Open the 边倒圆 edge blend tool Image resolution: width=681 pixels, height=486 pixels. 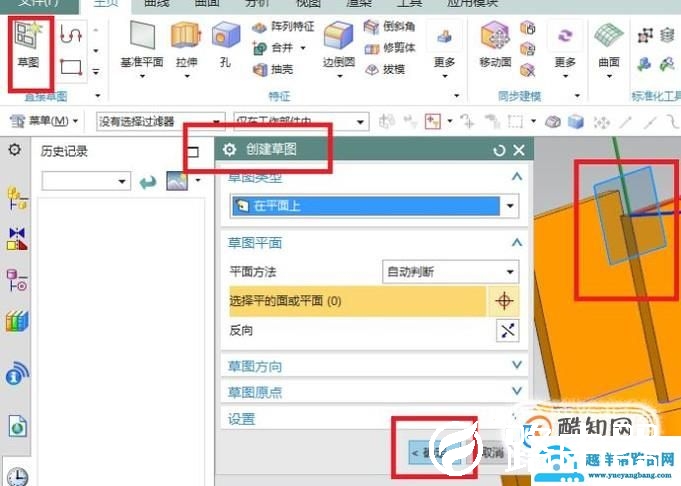point(339,35)
